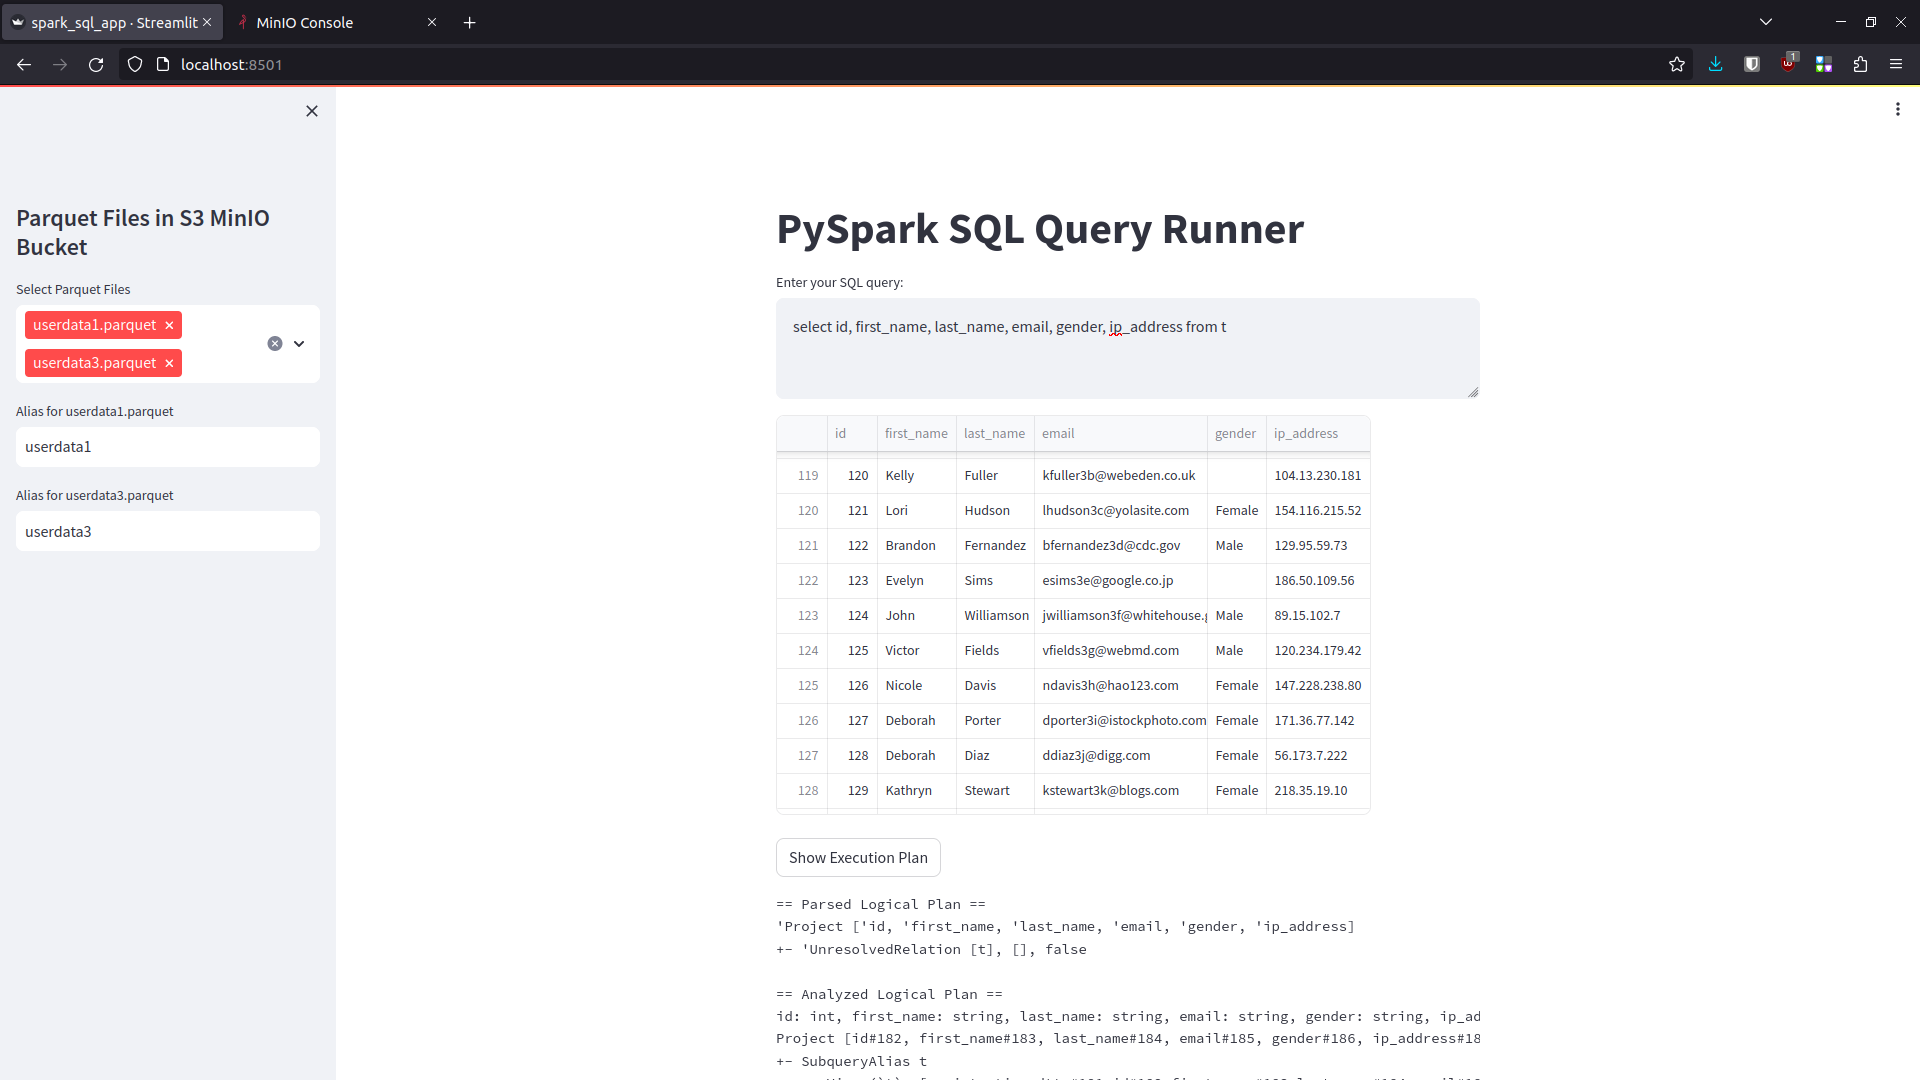Select the last name cell Stewart
The width and height of the screenshot is (1920, 1080).
(995, 791)
